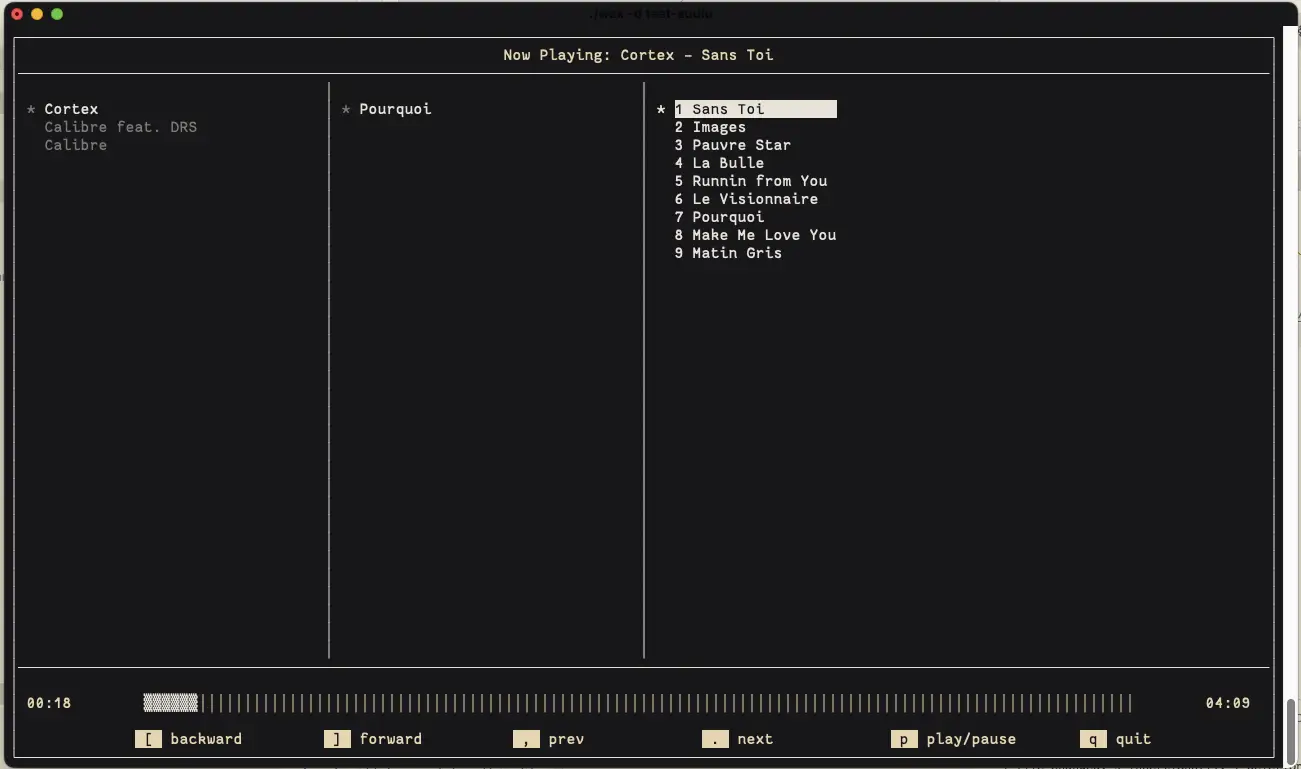Click the ']' forward key badge
Screen dimensions: 1301x769
pyautogui.click(x=337, y=739)
